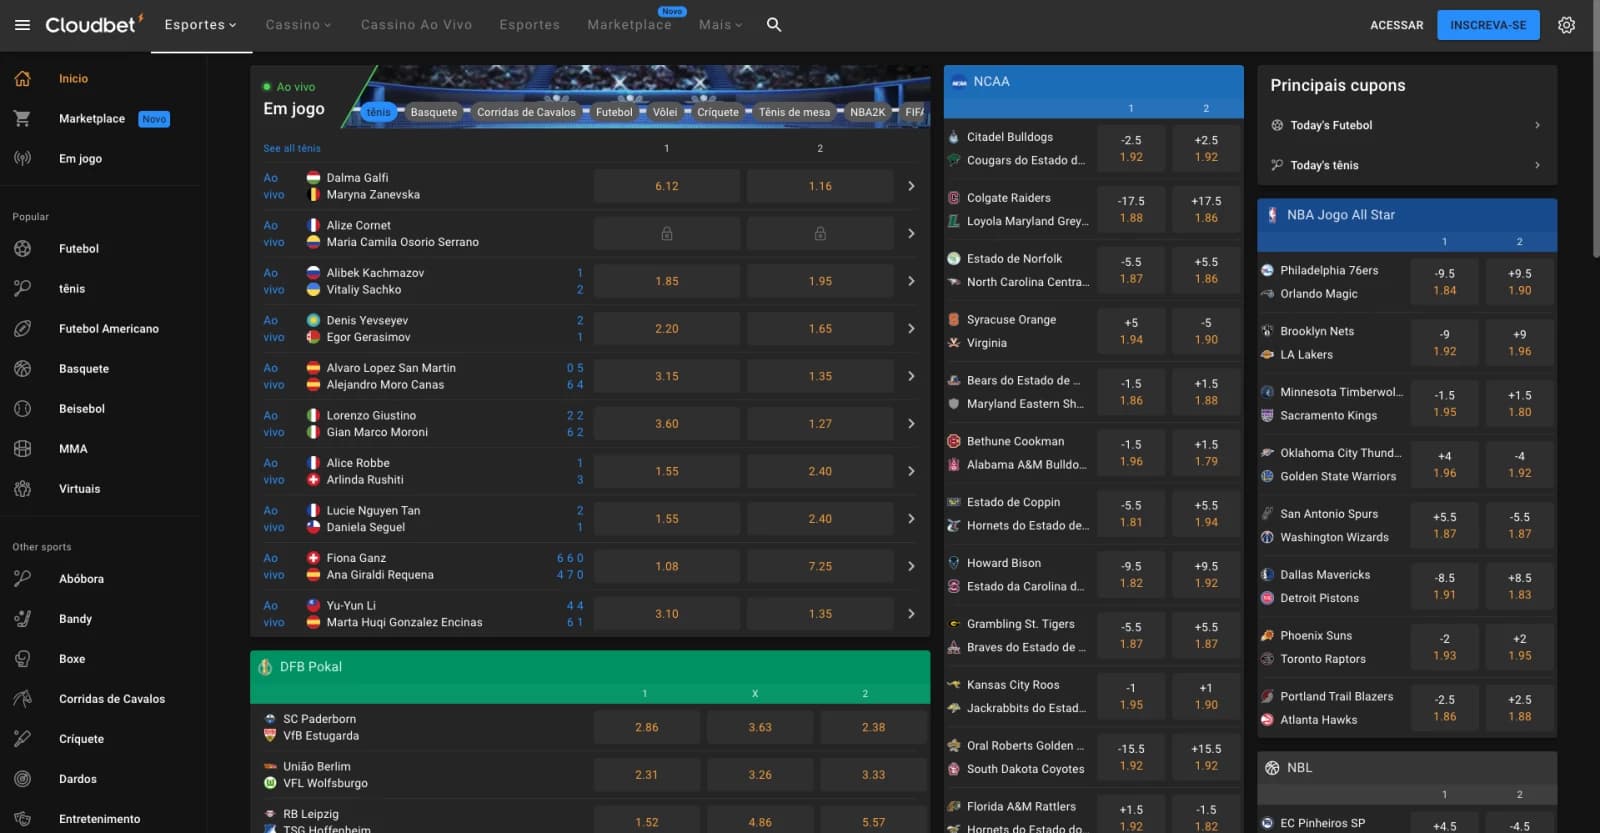Open Dalma Galfi match details arrow
This screenshot has width=1600, height=833.
(x=911, y=186)
